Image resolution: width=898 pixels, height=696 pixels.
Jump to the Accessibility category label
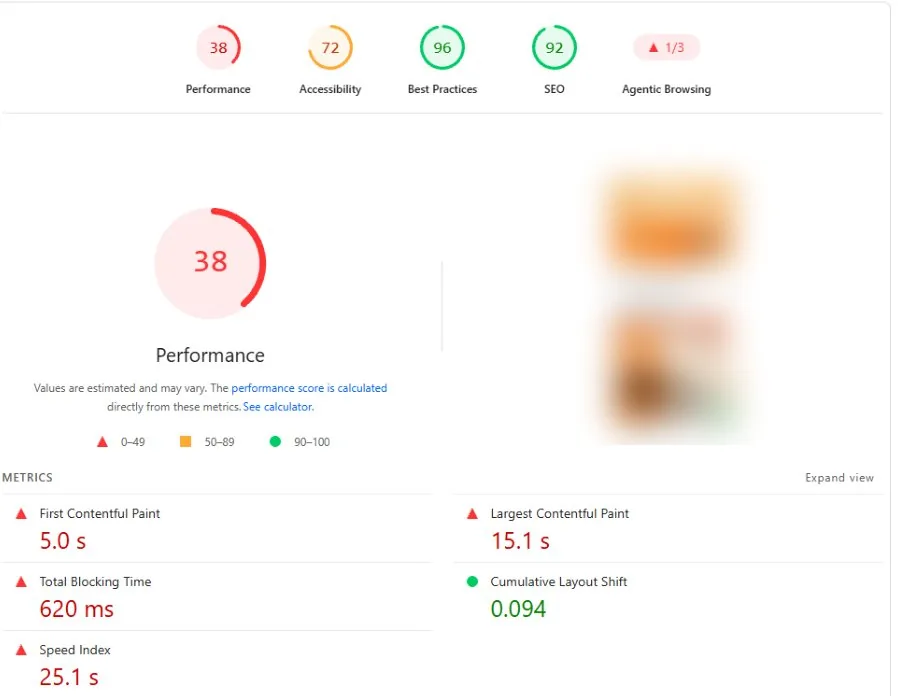coord(330,89)
